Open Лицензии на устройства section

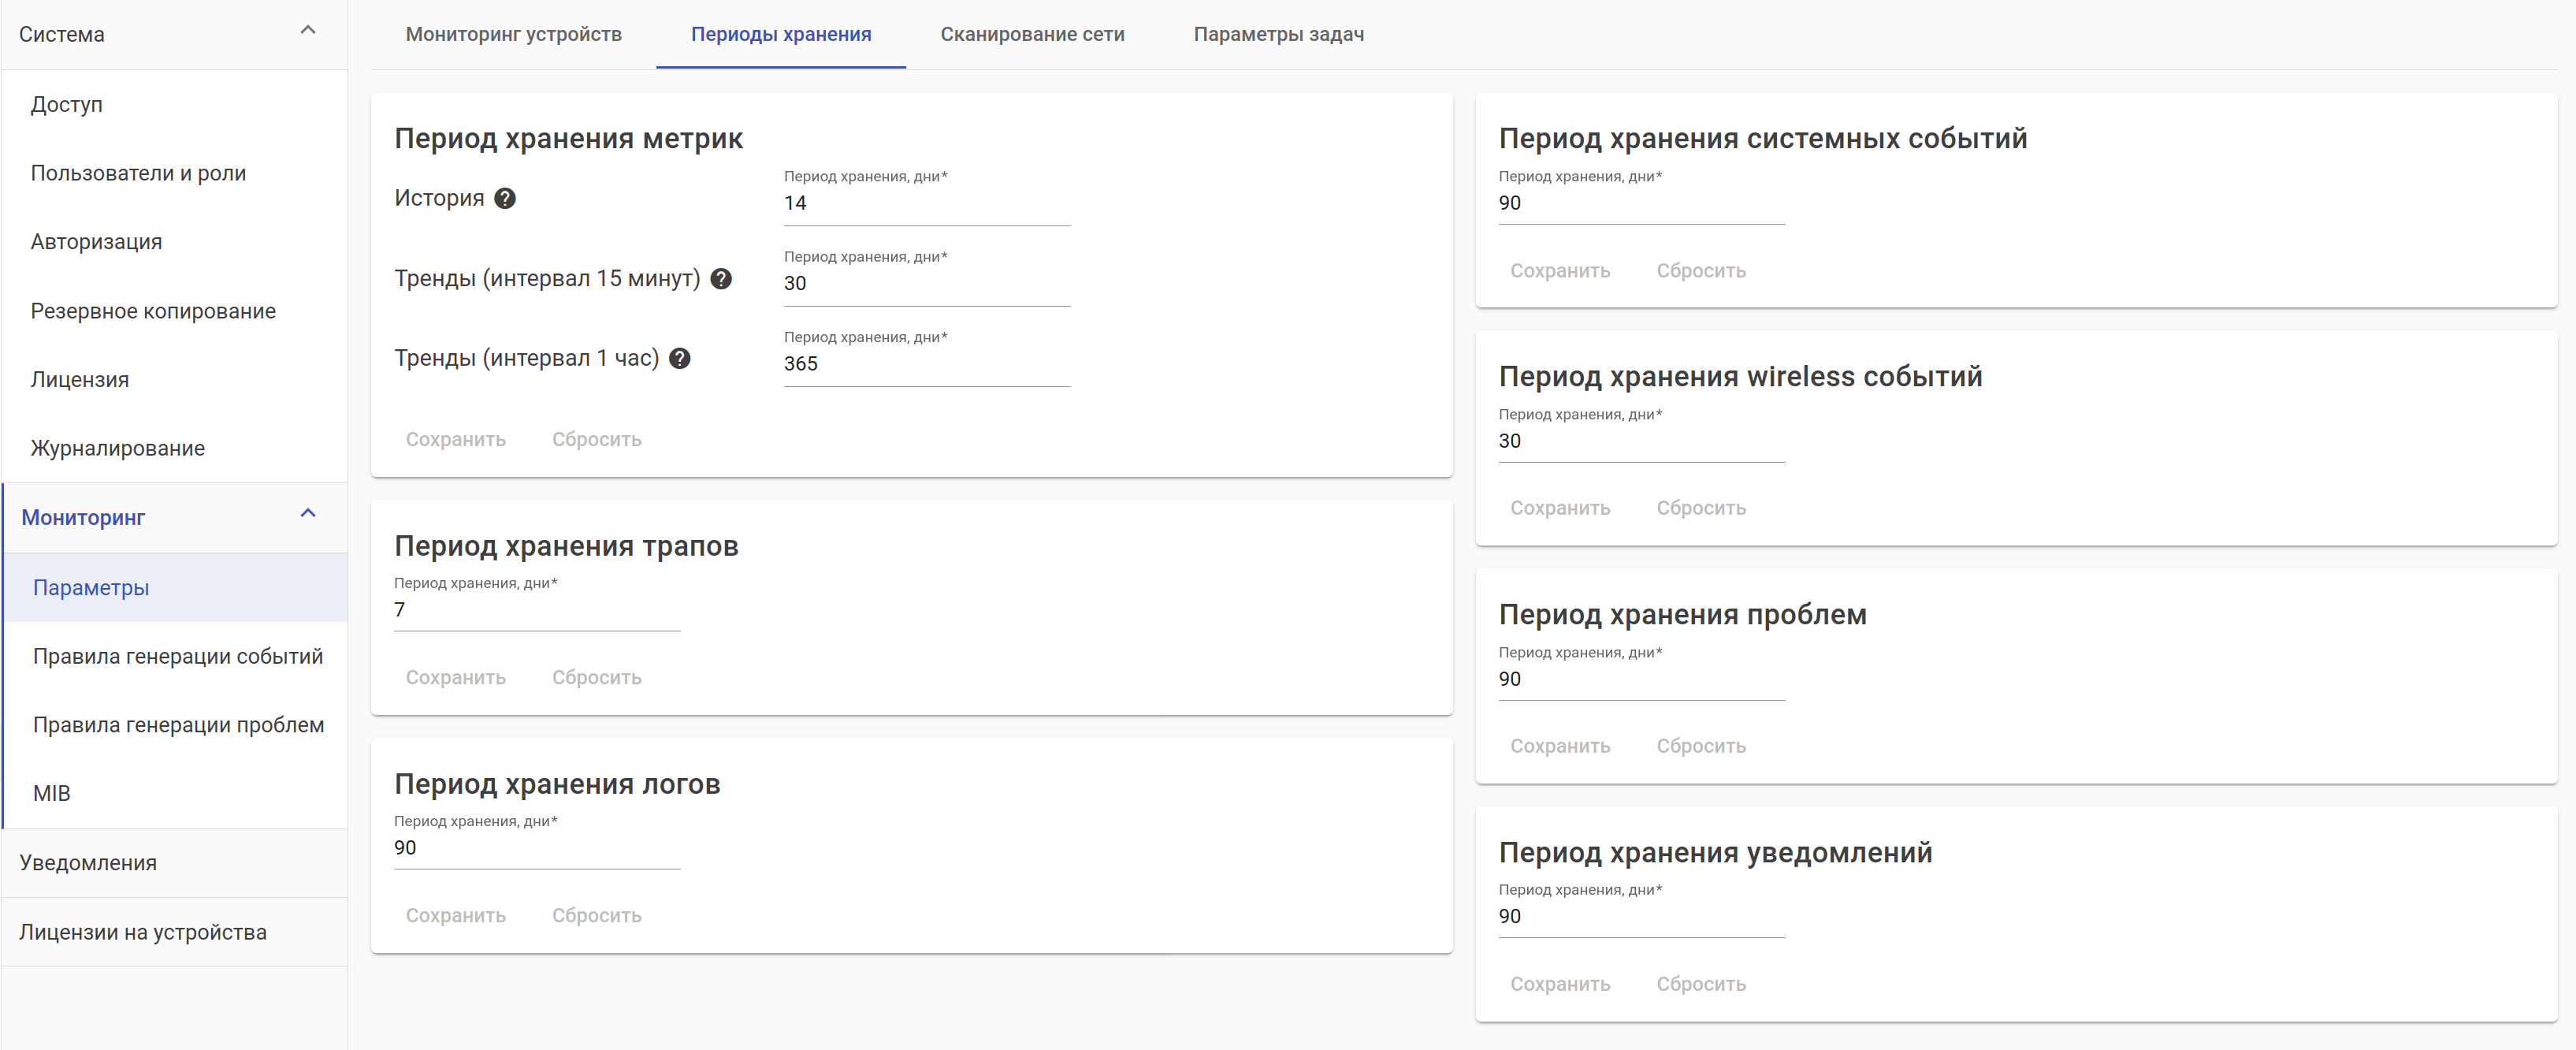coord(143,932)
